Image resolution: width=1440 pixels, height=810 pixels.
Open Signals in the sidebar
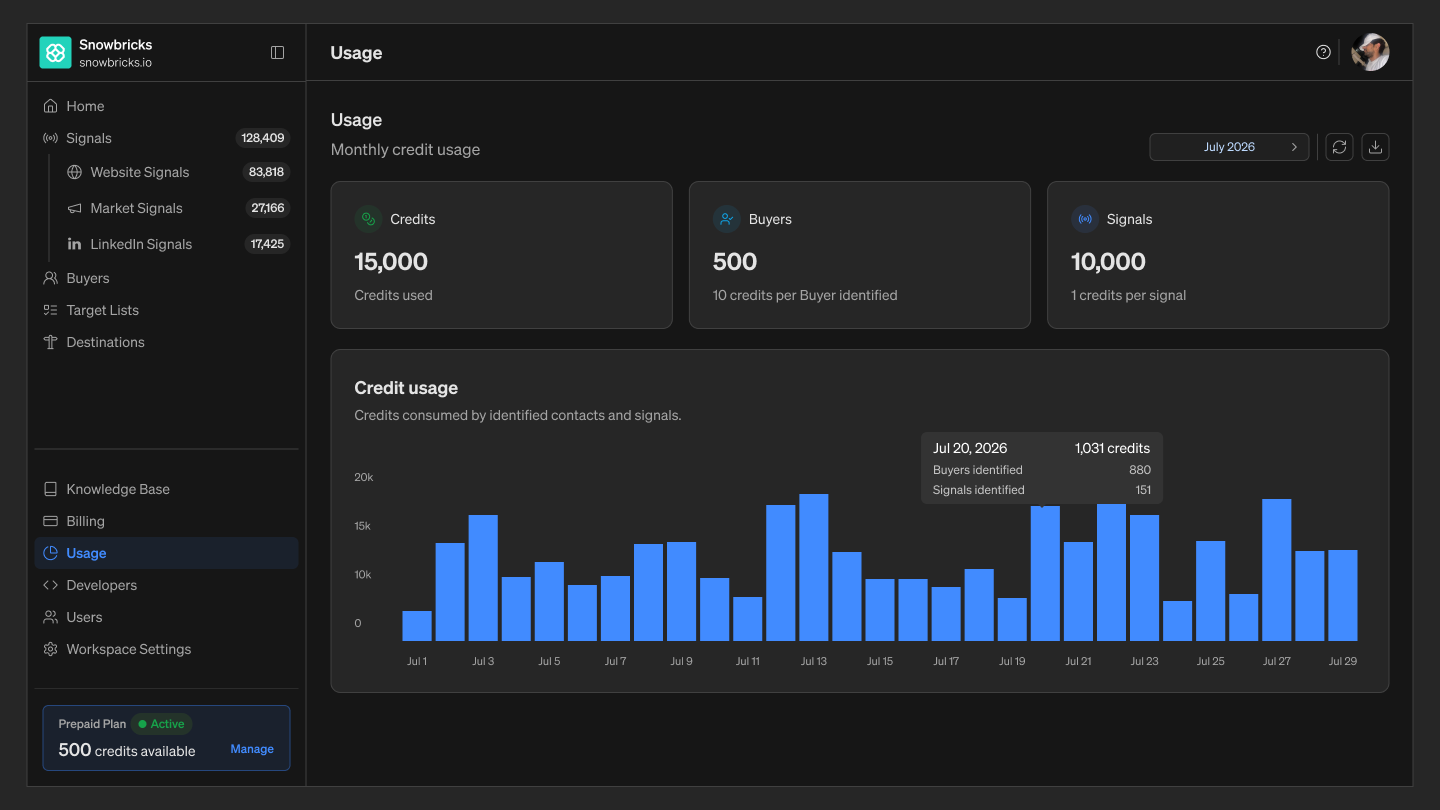point(167,138)
